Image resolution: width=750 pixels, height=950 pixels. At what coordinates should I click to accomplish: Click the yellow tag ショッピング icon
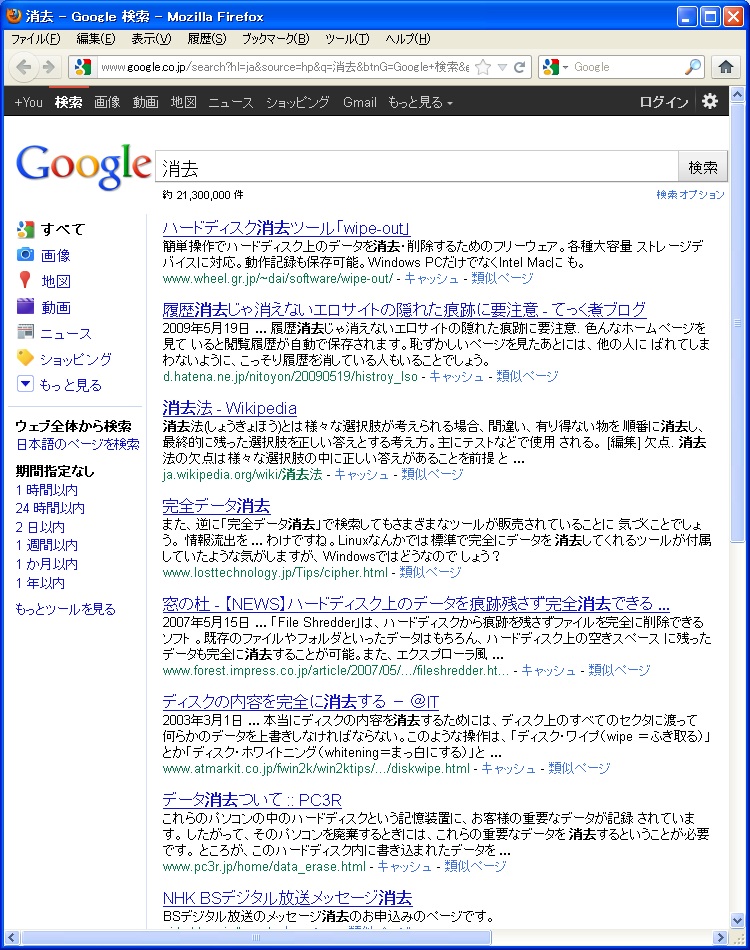click(x=25, y=357)
